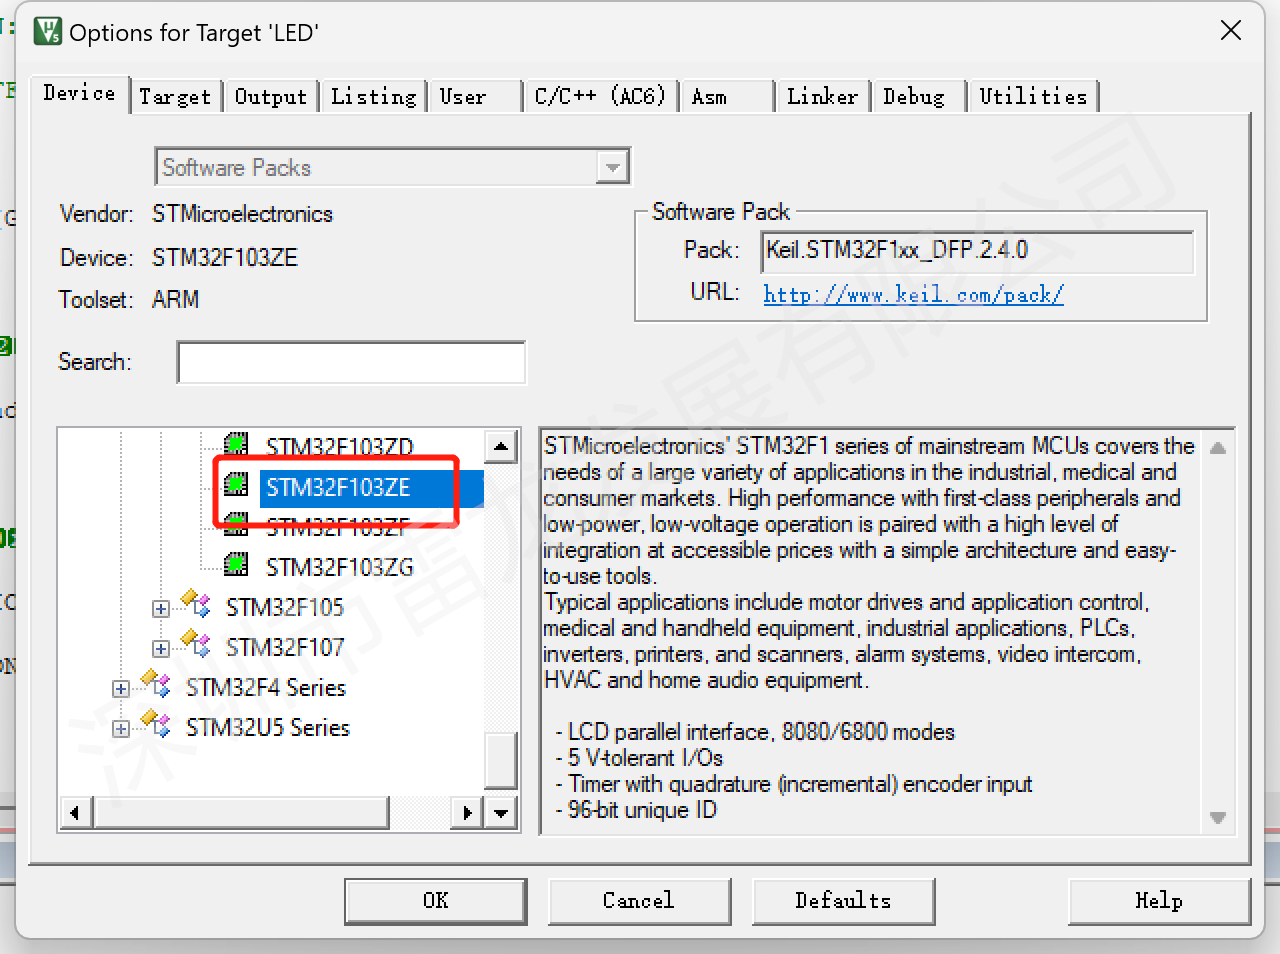Select the STM32F107 tree item
This screenshot has height=954, width=1280.
point(285,647)
